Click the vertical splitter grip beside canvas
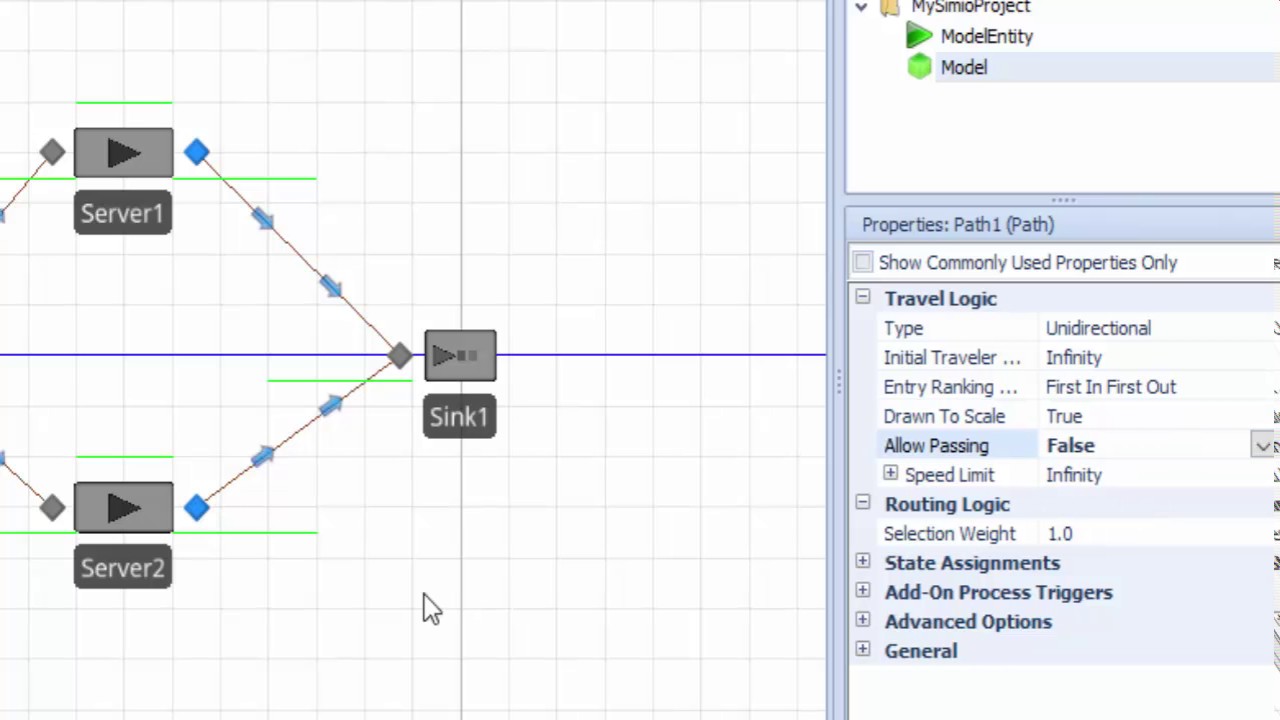Screen dimensions: 1280x720 838,382
